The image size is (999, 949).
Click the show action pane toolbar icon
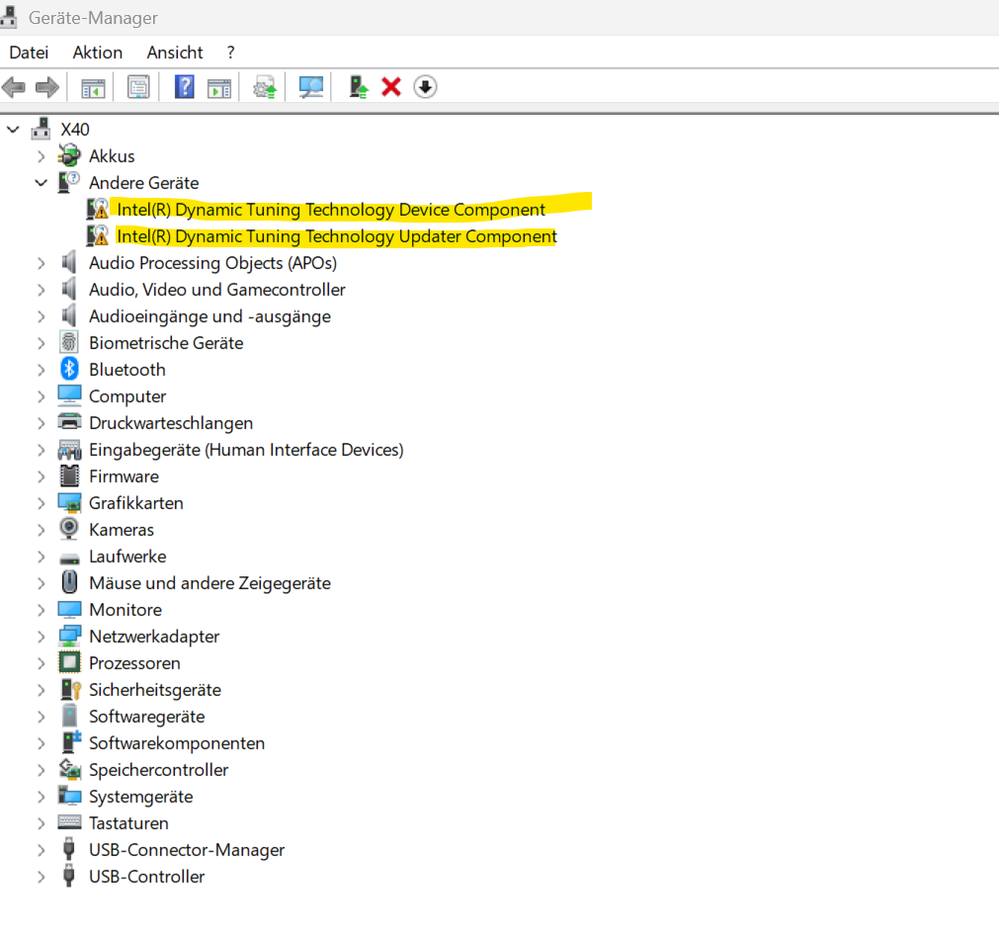pyautogui.click(x=221, y=86)
